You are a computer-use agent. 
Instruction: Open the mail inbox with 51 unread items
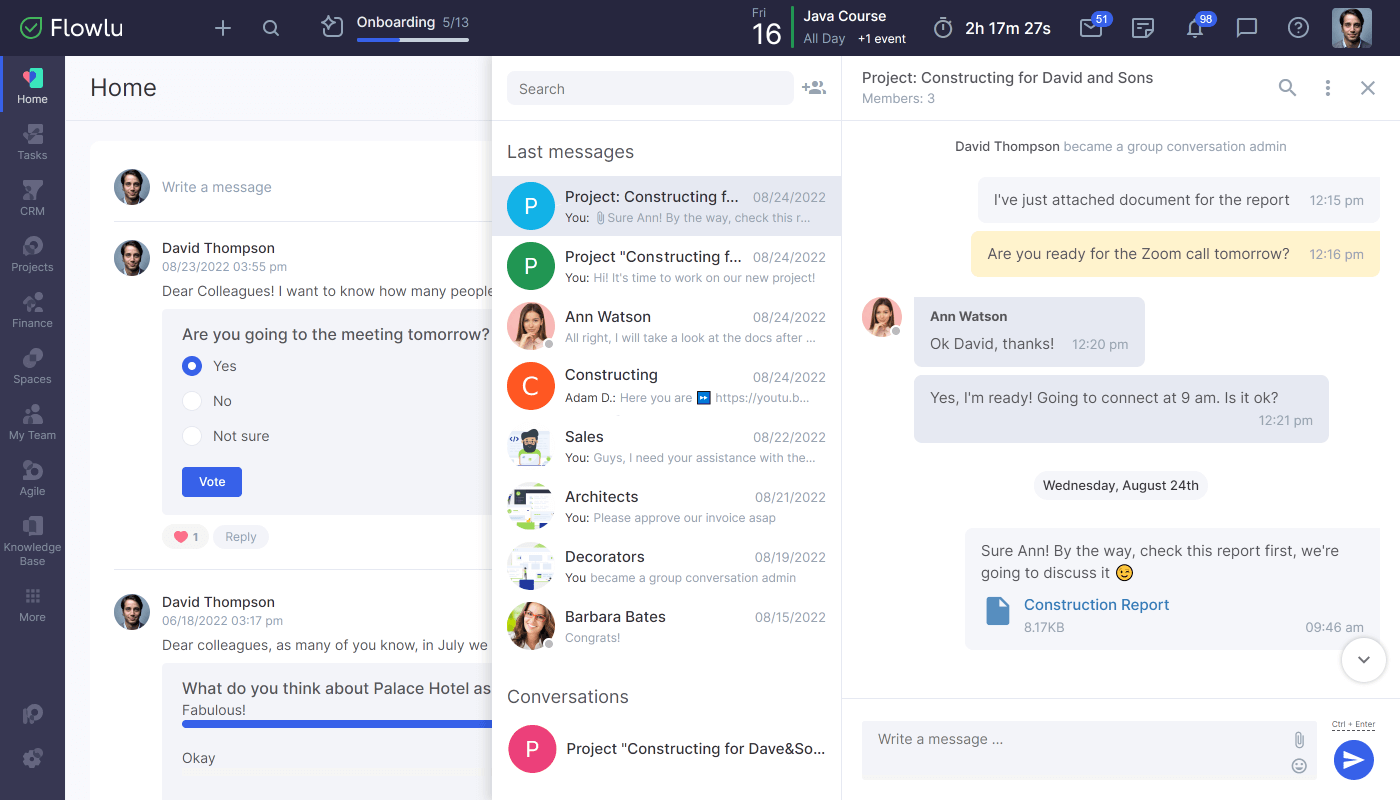pos(1090,28)
